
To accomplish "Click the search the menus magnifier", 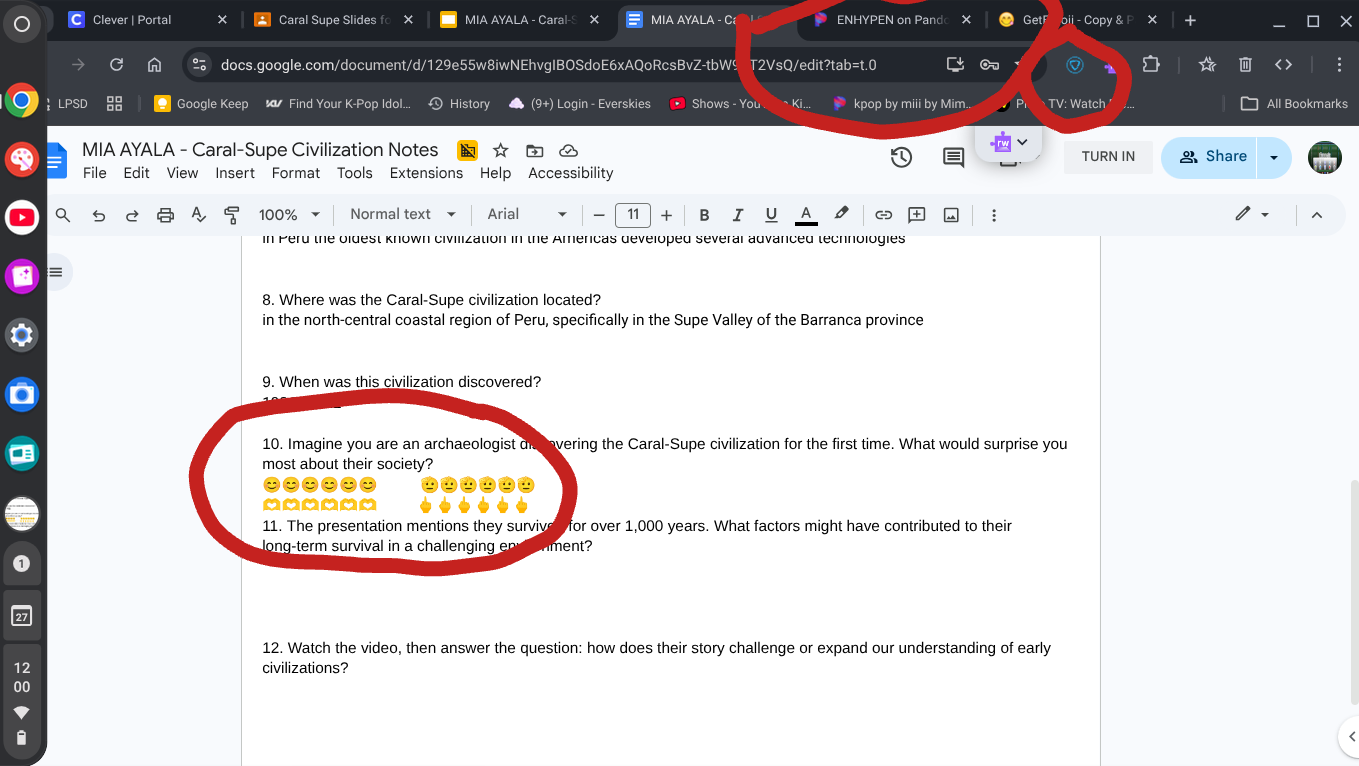I will pyautogui.click(x=63, y=214).
